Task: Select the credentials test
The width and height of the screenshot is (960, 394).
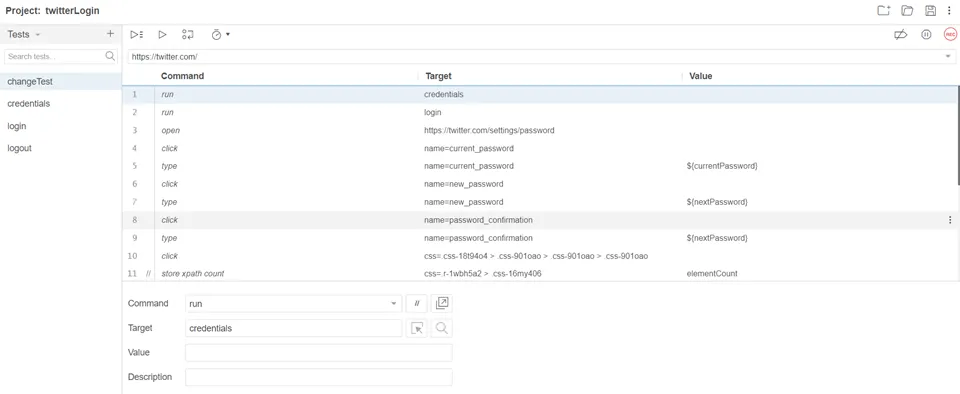Action: tap(29, 103)
